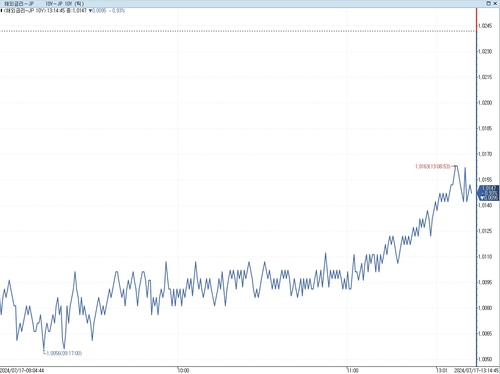500x374 pixels.
Task: Click the 1.0170 y-axis label
Action: click(485, 154)
